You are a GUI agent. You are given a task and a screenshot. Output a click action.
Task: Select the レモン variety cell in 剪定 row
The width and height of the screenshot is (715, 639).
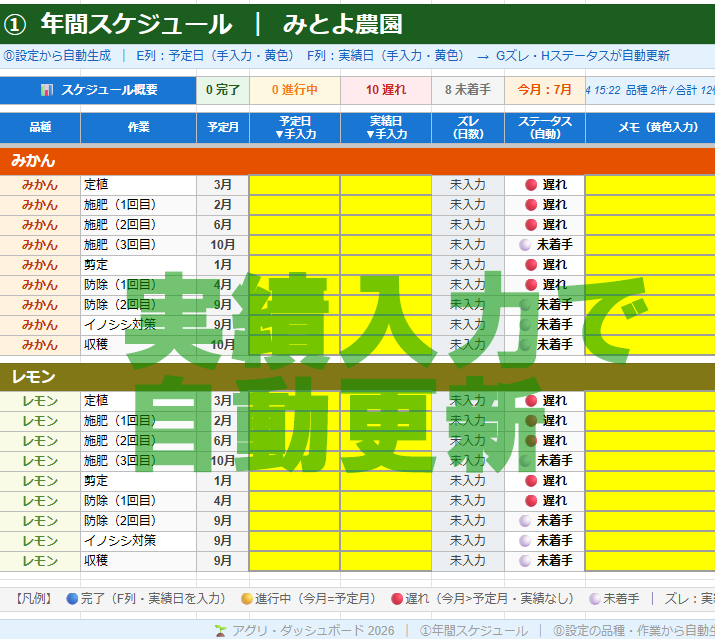(x=40, y=481)
